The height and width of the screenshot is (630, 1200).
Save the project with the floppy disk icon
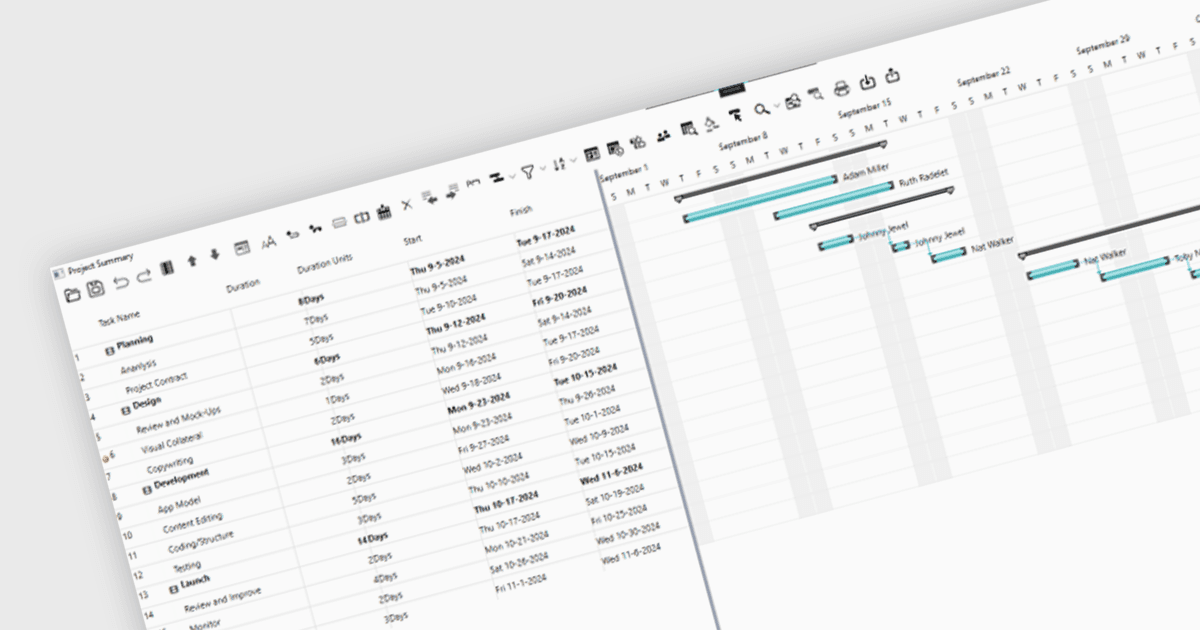[96, 289]
